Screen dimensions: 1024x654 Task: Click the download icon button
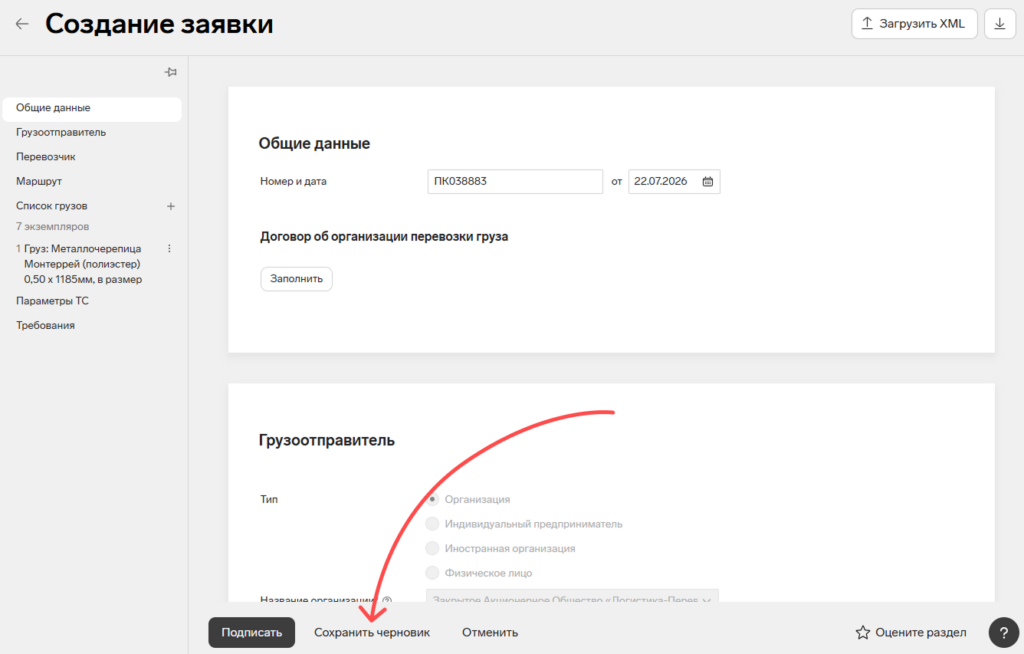[1000, 24]
